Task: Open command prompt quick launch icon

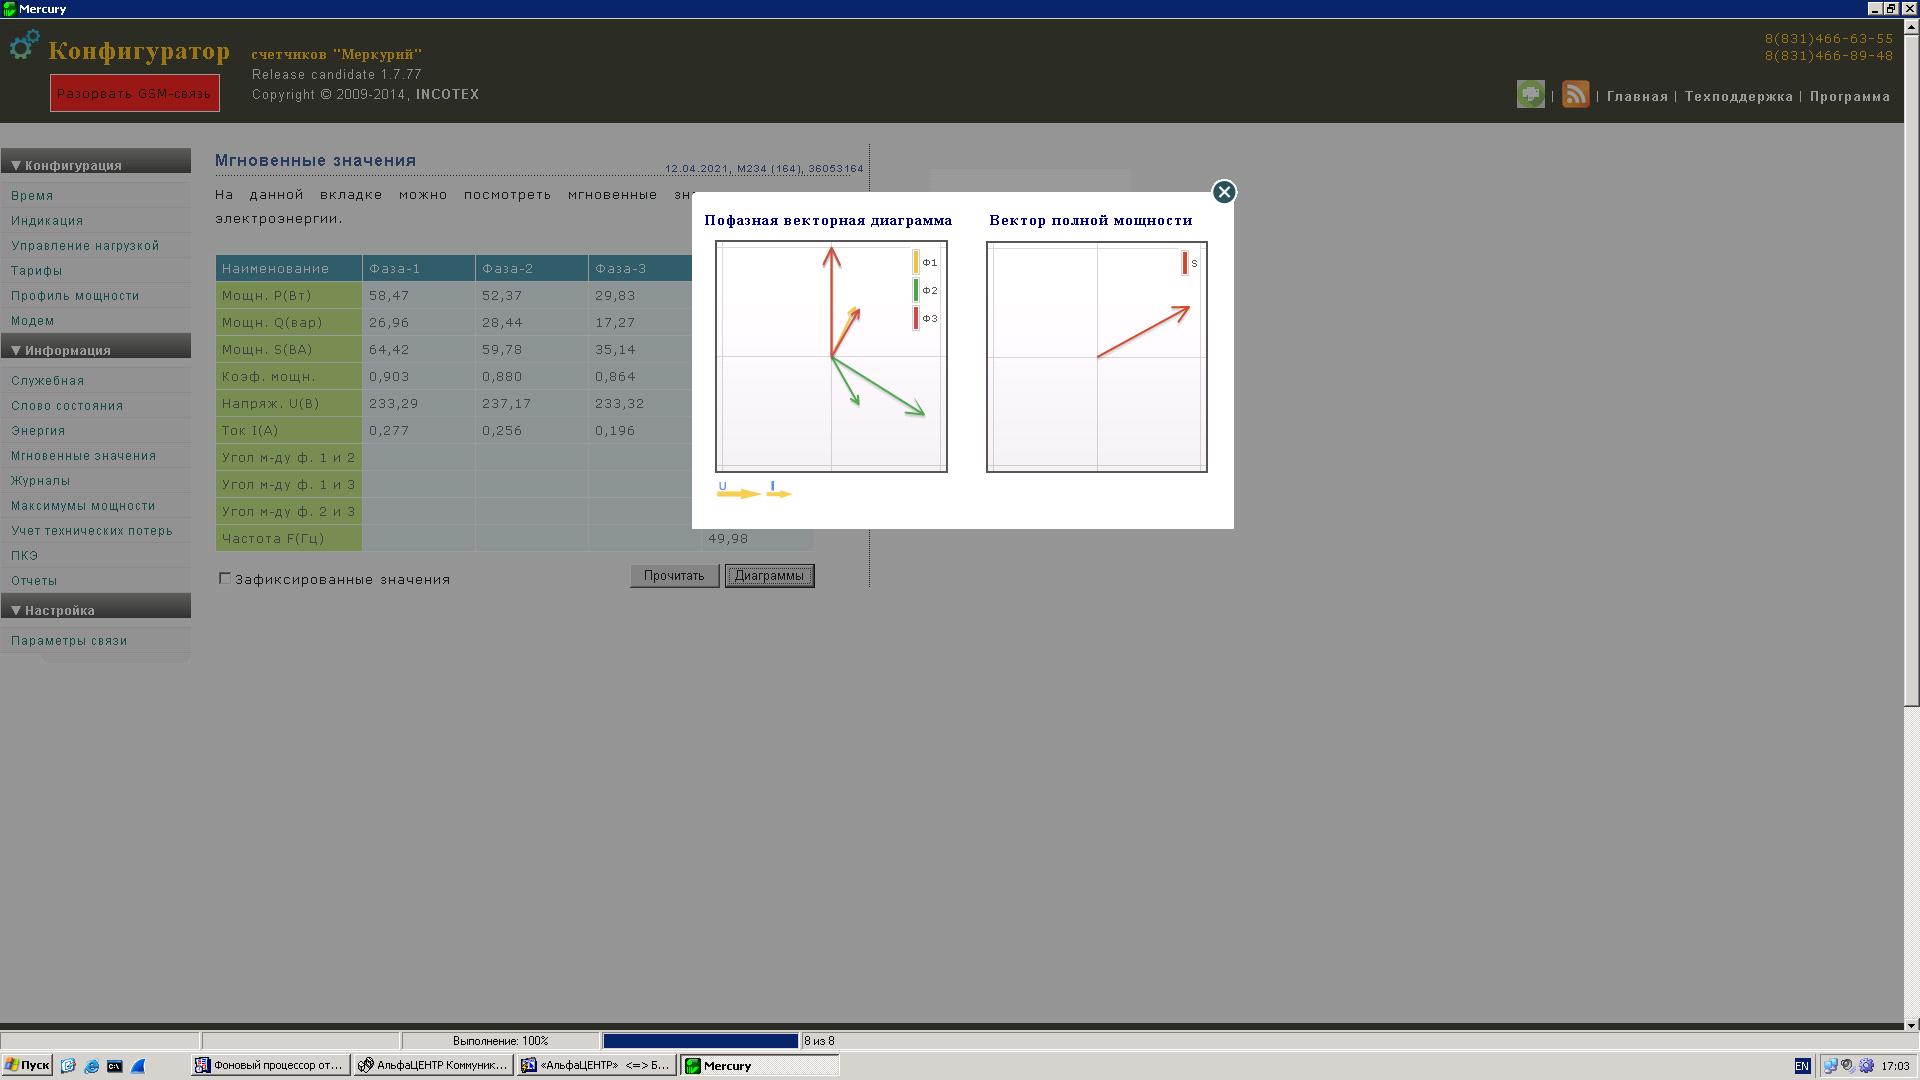Action: pyautogui.click(x=114, y=1066)
